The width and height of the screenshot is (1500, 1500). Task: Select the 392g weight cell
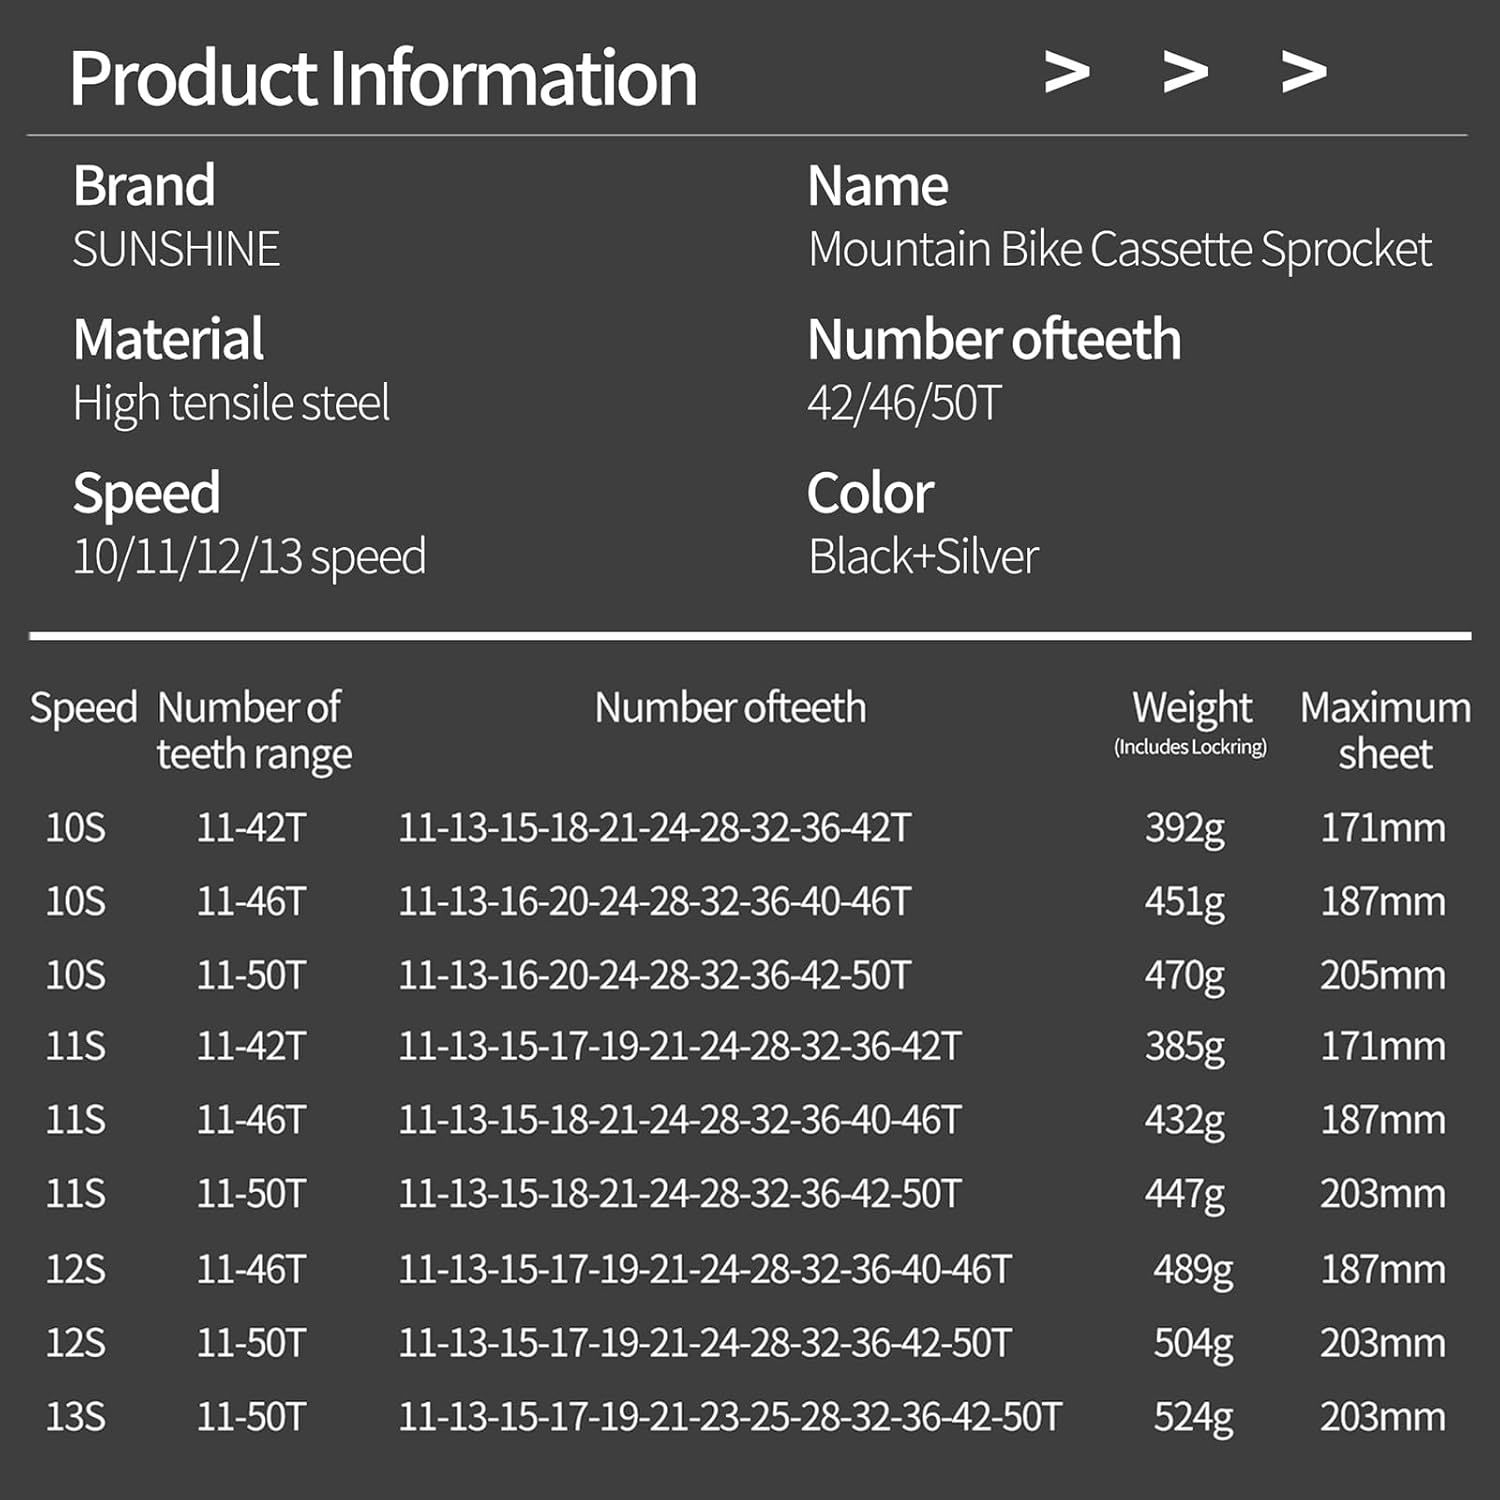1185,828
